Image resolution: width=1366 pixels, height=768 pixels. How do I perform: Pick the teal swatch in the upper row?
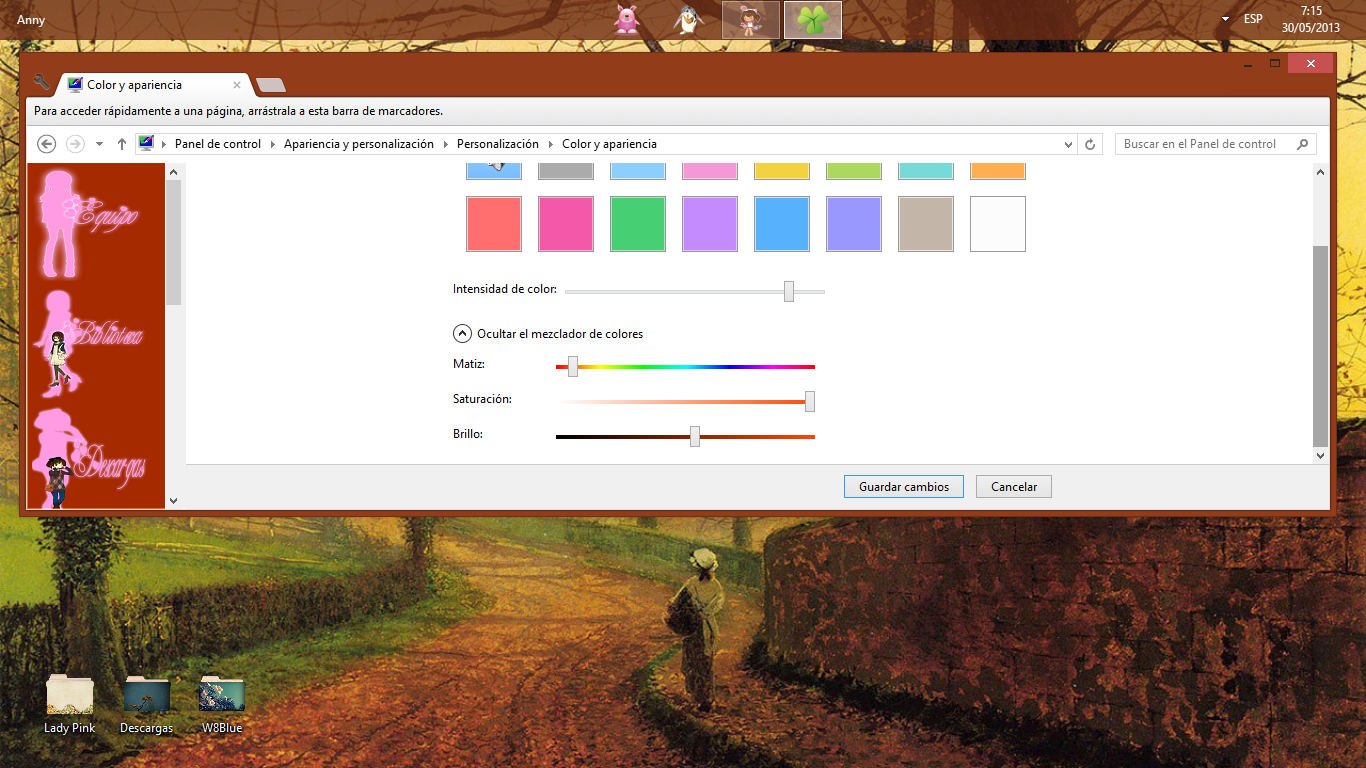(x=926, y=171)
